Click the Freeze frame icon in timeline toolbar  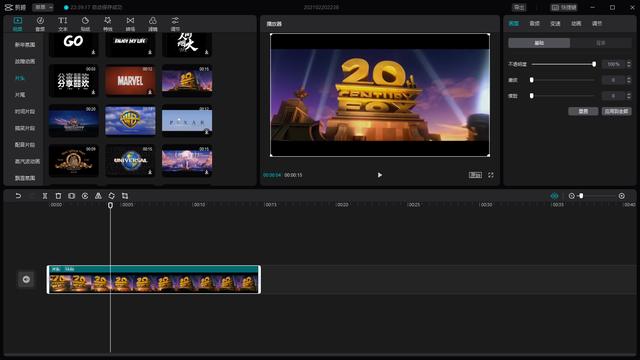pos(71,196)
